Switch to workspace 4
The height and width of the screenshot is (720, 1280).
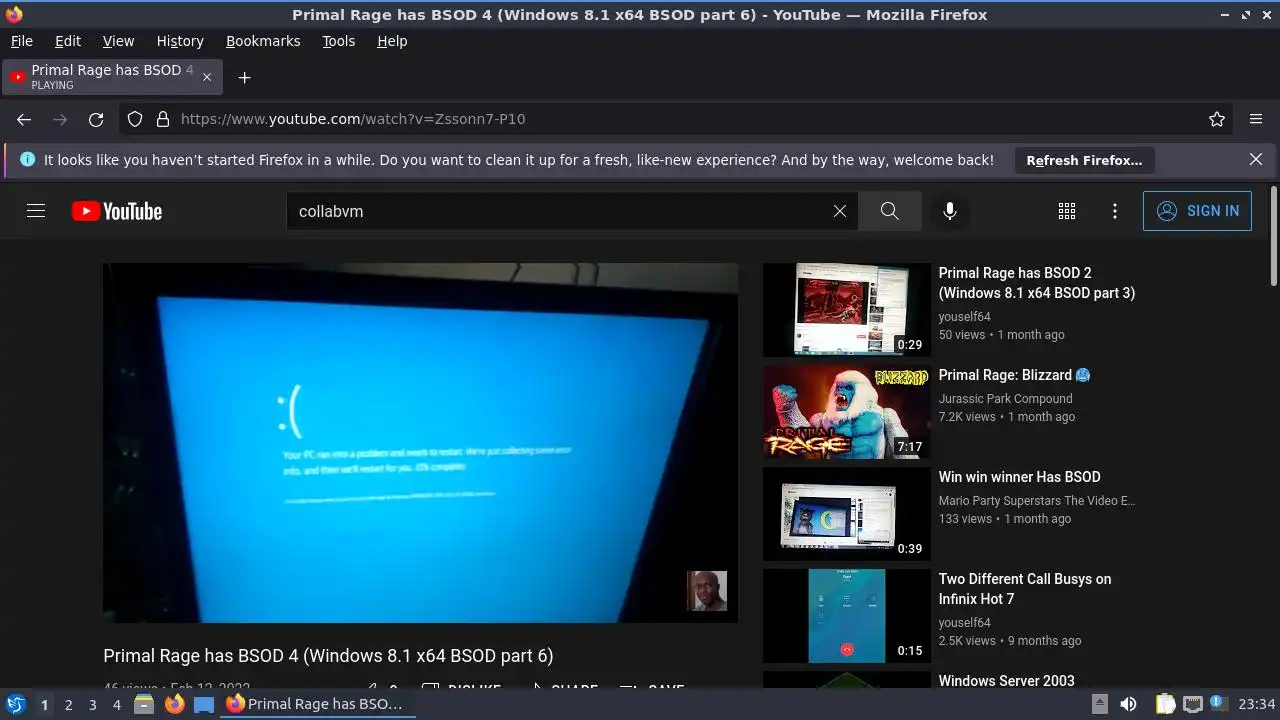point(116,704)
